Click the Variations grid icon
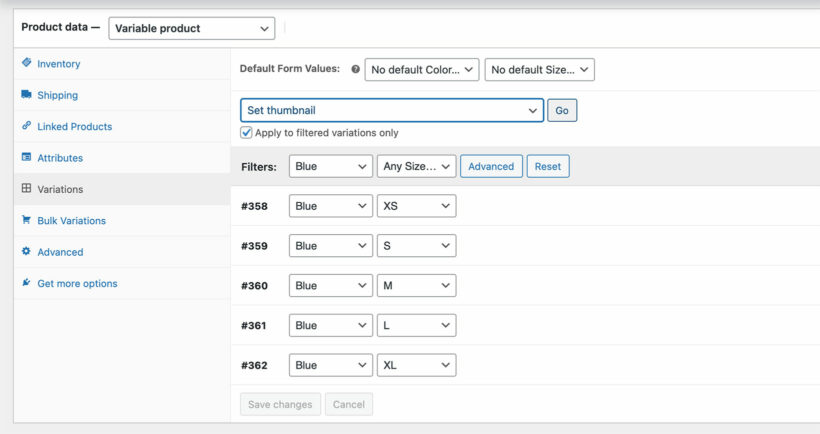This screenshot has height=434, width=820. (x=26, y=189)
